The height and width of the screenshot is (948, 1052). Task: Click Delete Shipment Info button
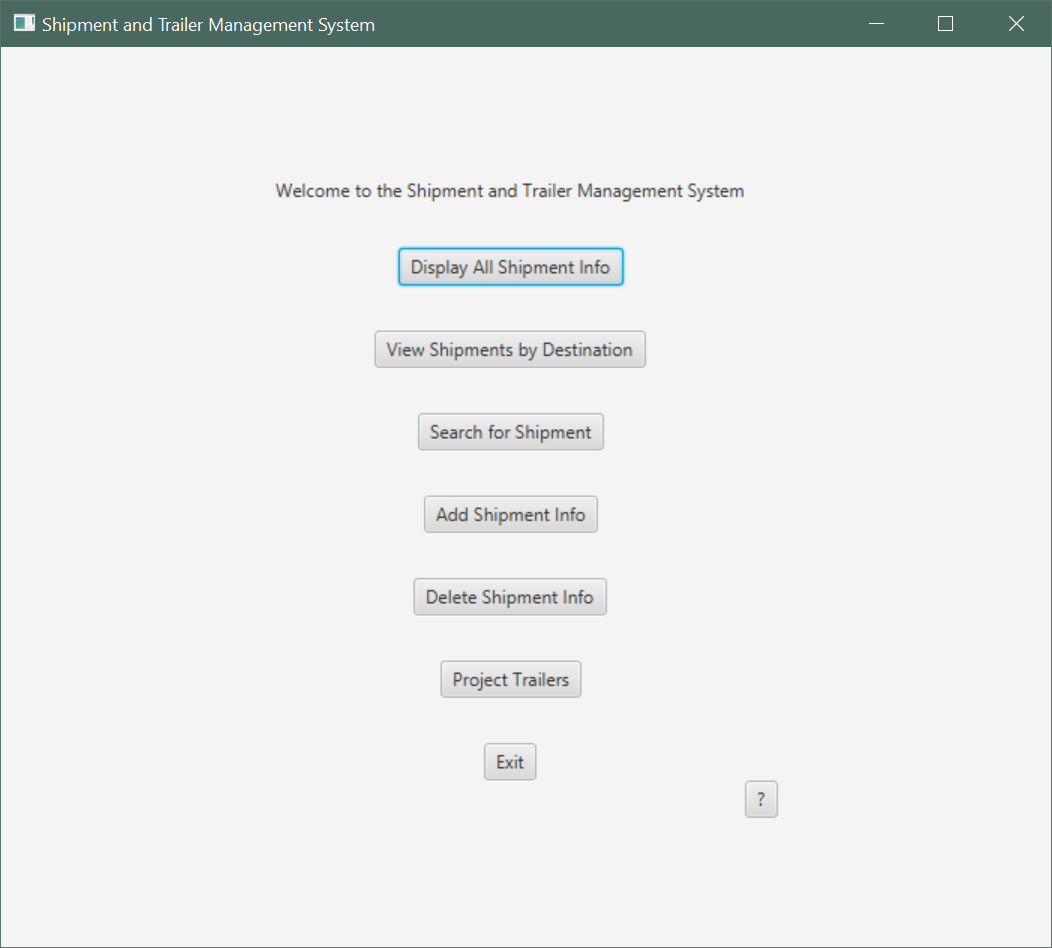tap(510, 597)
